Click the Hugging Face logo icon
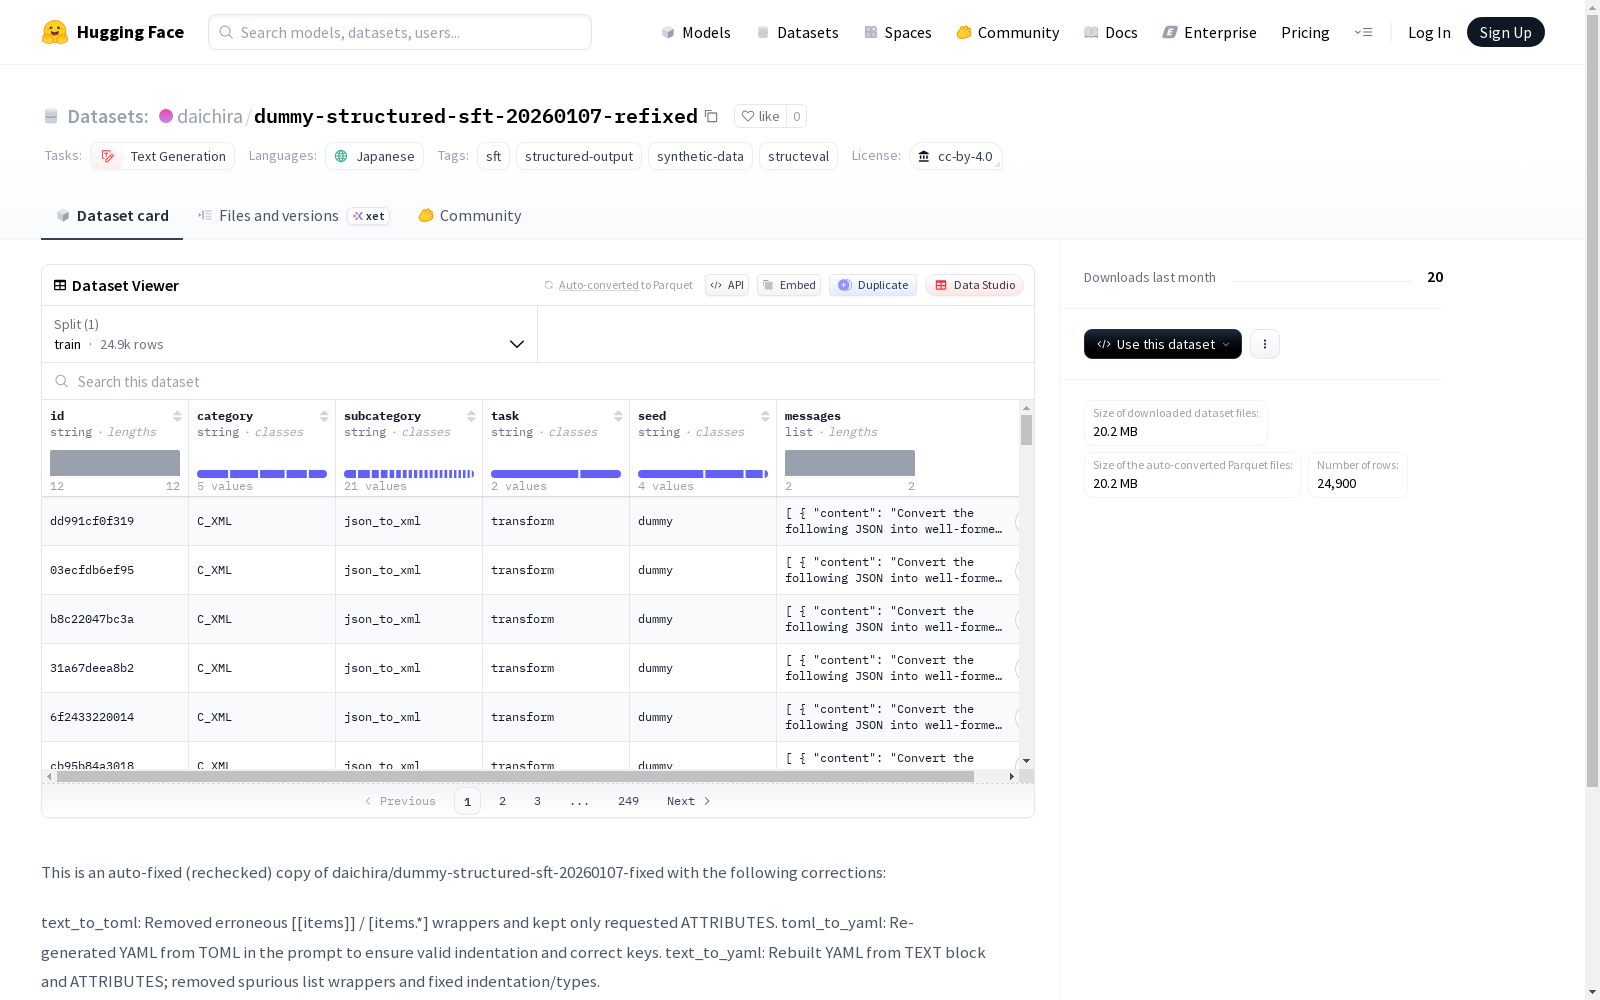Screen dimensions: 1600x1000 (55, 32)
